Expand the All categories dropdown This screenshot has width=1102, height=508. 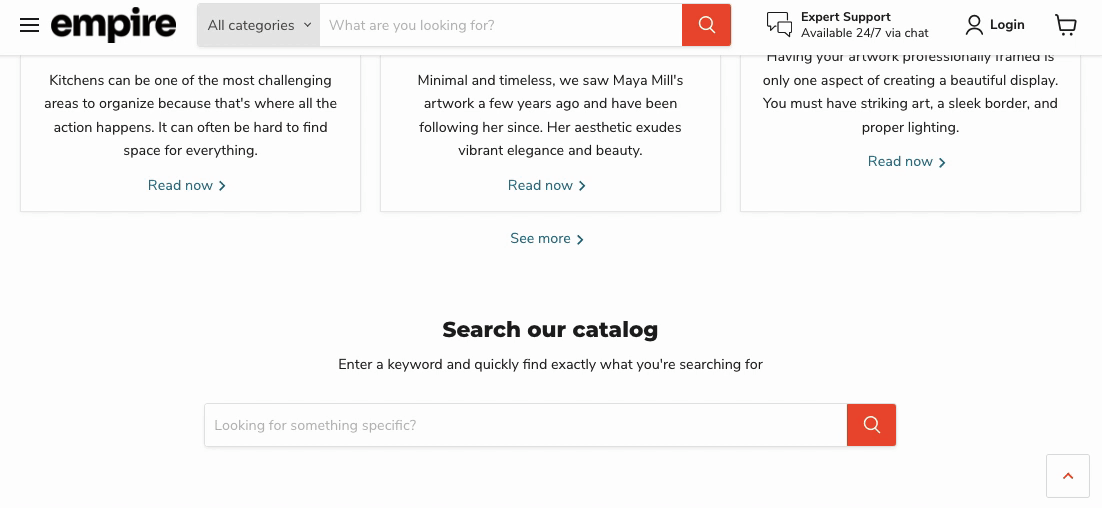pyautogui.click(x=258, y=25)
